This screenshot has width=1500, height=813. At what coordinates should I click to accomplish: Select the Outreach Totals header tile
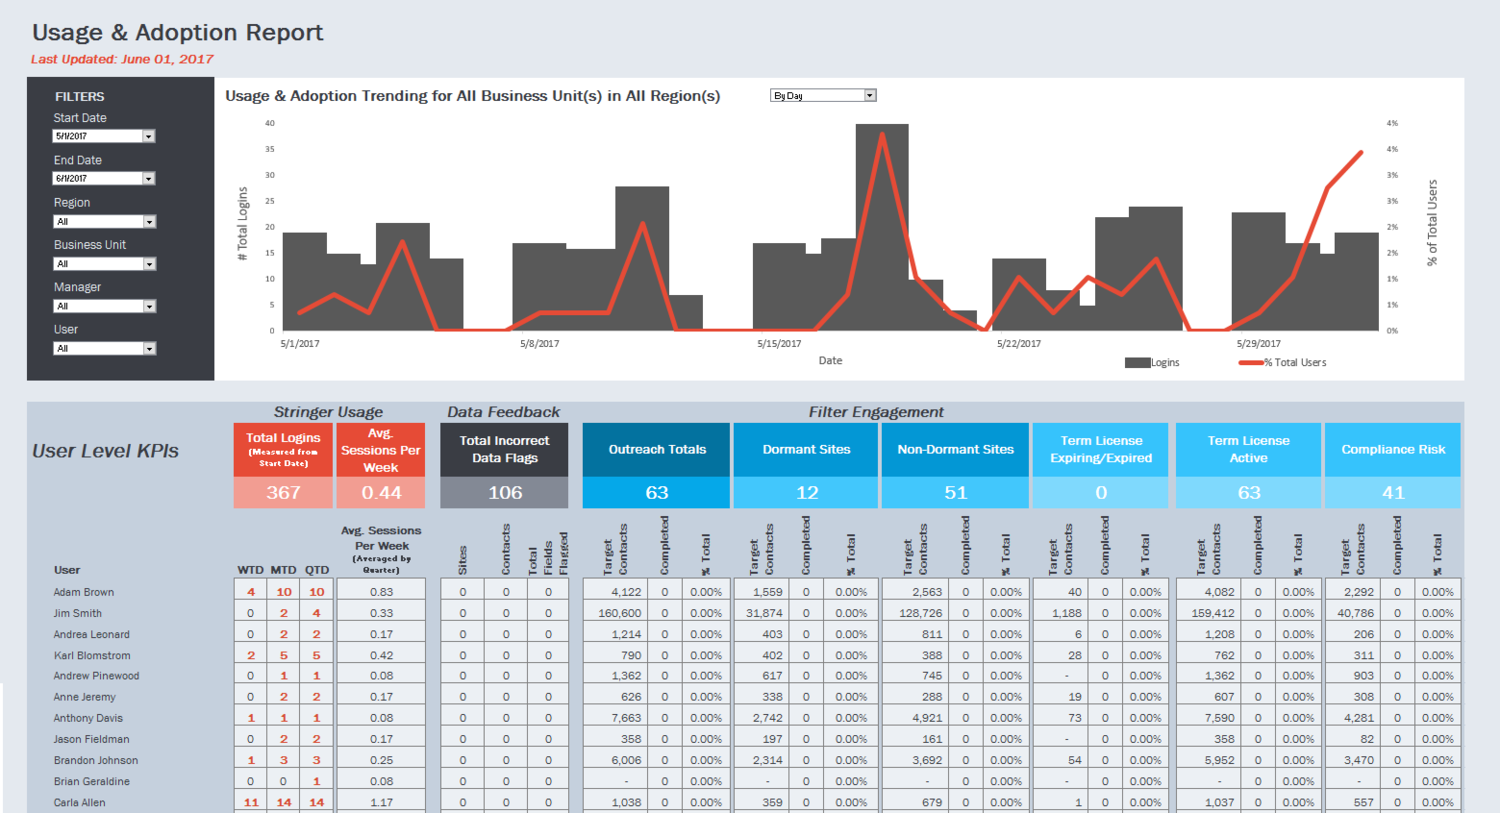(656, 450)
